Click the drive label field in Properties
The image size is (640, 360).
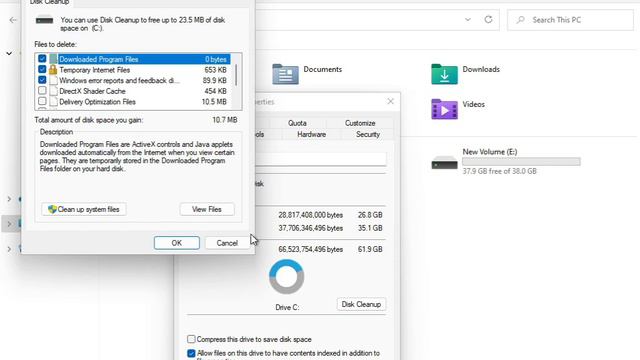coord(321,159)
